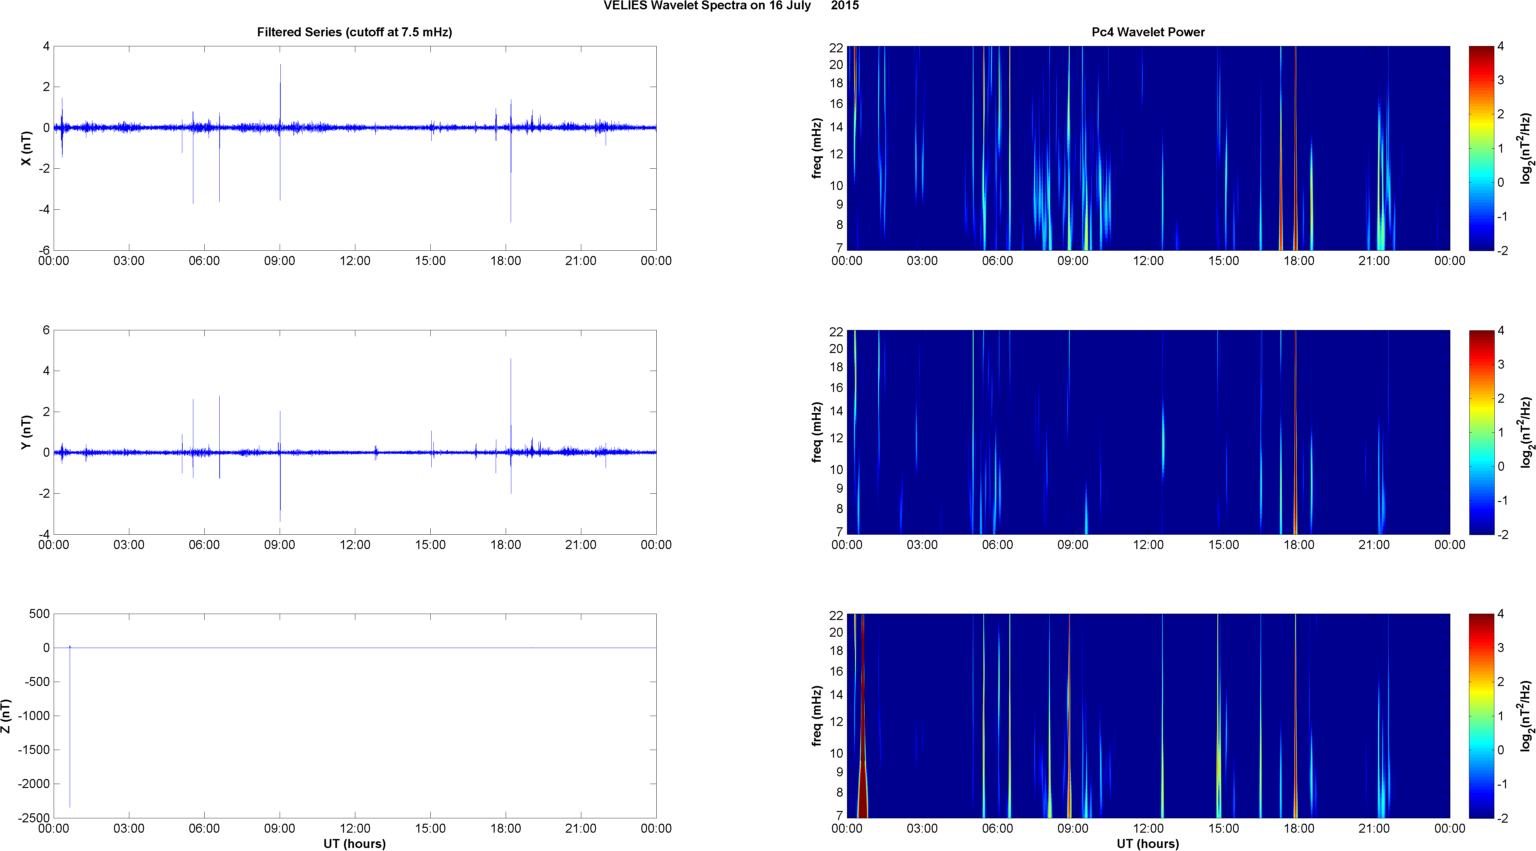Click the X (nT) axis label
Image resolution: width=1536 pixels, height=851 pixels.
click(26, 148)
